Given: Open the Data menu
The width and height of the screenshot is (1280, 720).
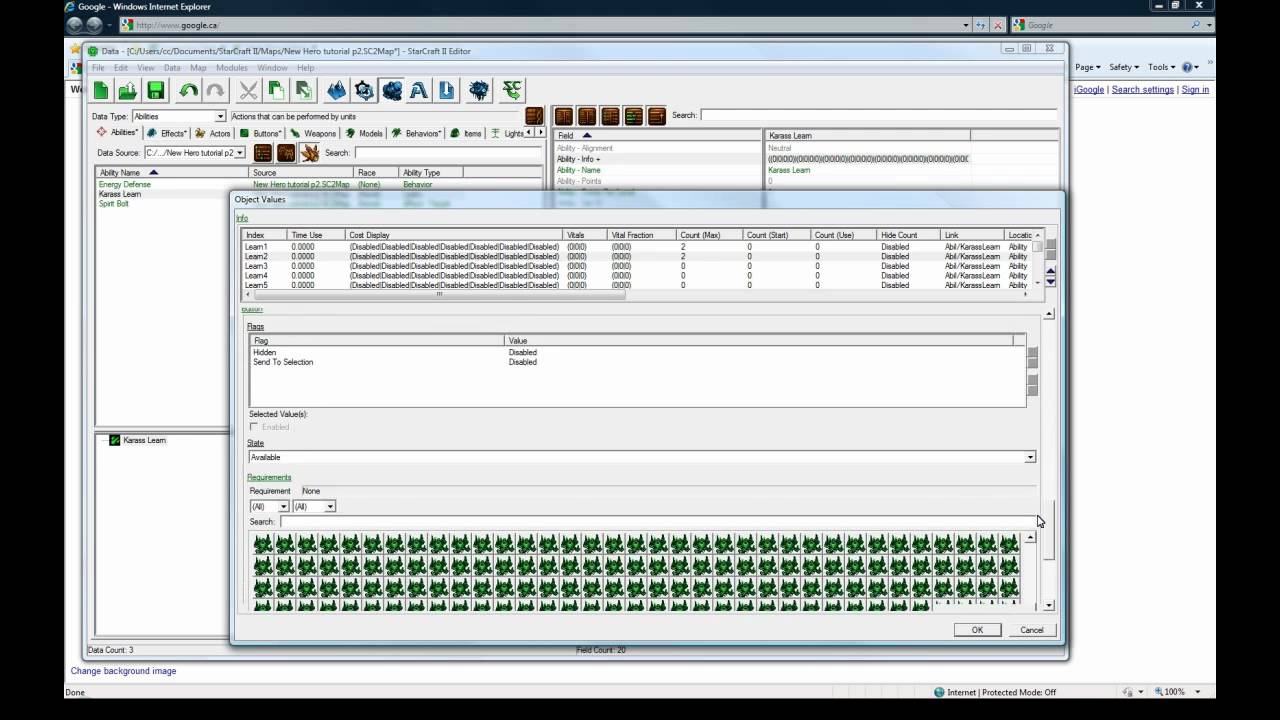Looking at the screenshot, I should [x=172, y=68].
